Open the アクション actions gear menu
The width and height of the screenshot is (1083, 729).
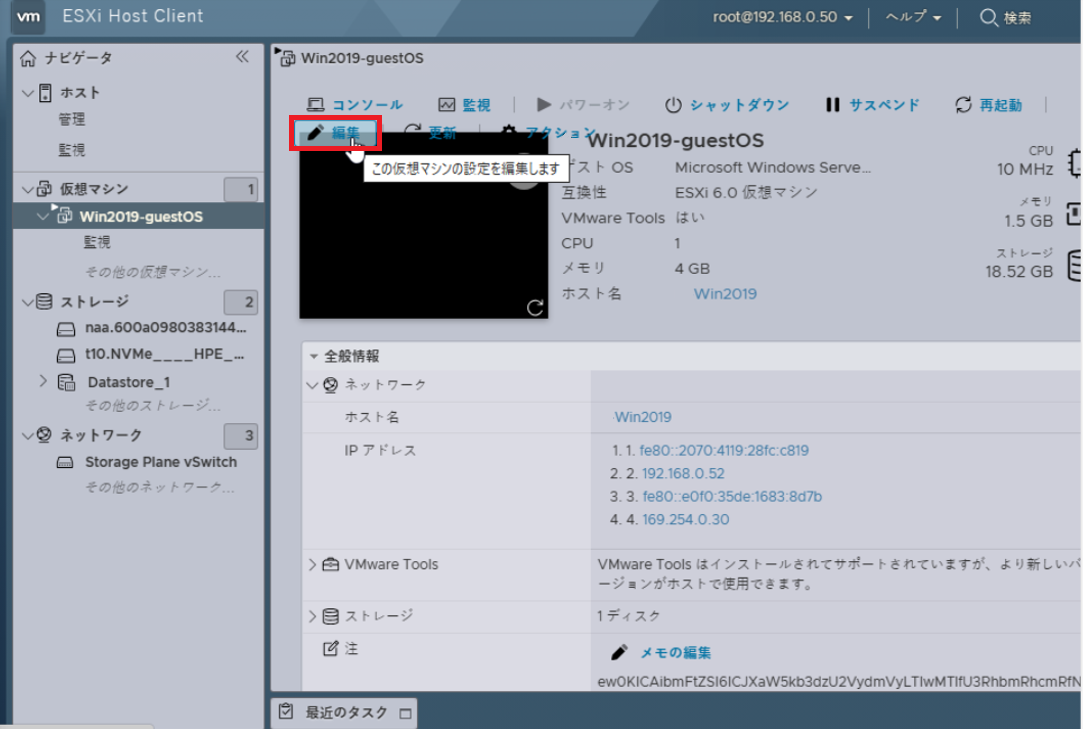[x=548, y=132]
